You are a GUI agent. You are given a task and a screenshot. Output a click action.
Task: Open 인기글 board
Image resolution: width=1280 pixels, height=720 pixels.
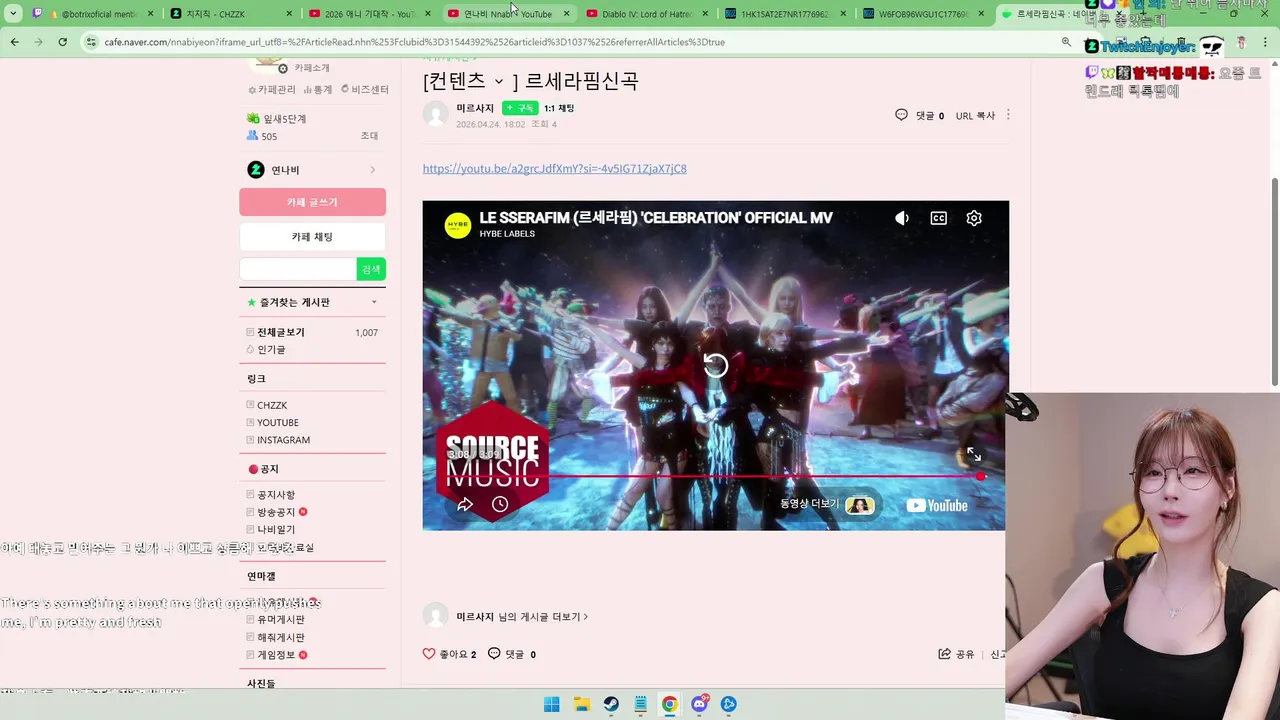(x=271, y=350)
